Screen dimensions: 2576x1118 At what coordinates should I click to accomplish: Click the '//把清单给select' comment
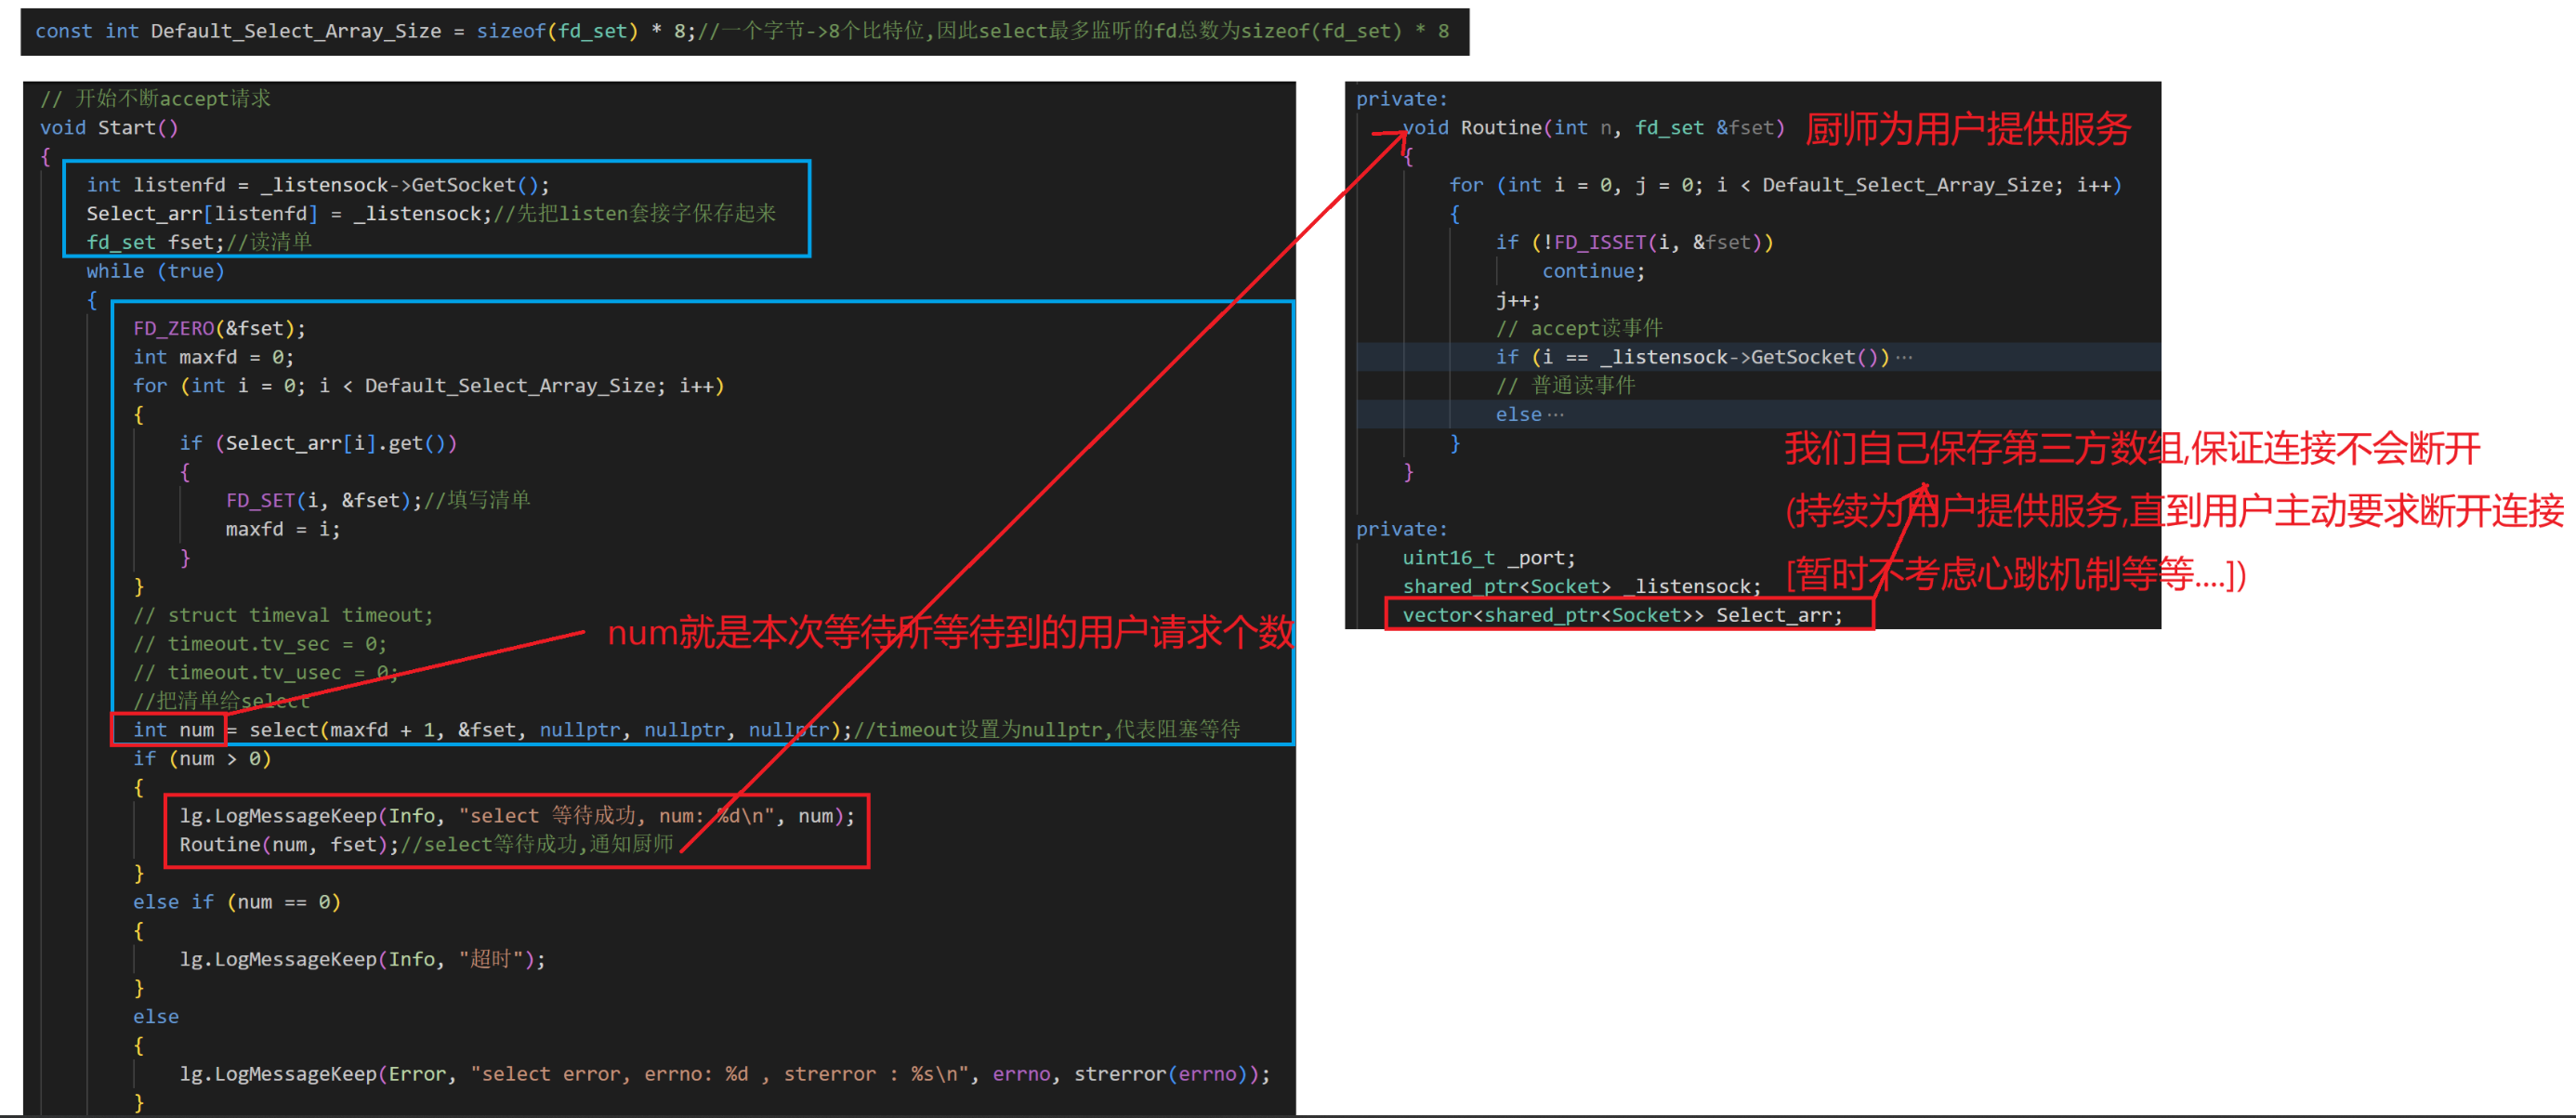[221, 701]
